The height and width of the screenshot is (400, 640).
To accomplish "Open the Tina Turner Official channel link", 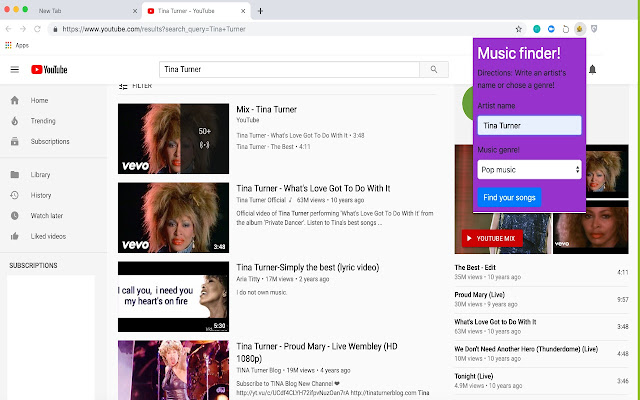I will point(261,200).
